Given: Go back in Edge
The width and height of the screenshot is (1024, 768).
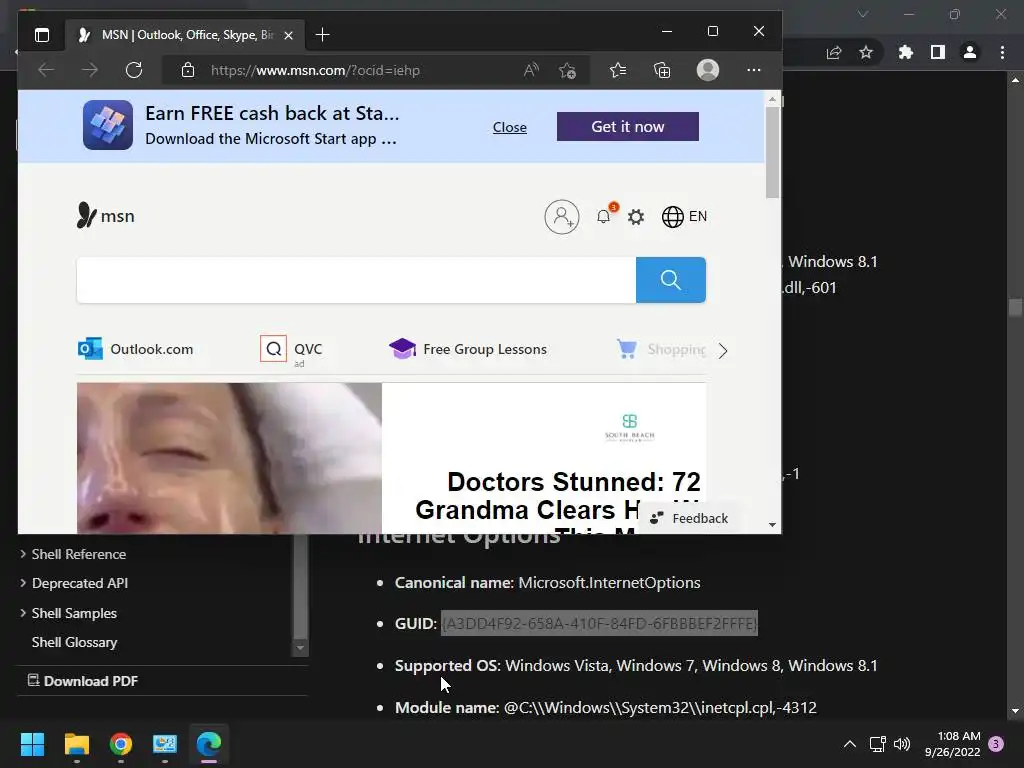Looking at the screenshot, I should [46, 70].
